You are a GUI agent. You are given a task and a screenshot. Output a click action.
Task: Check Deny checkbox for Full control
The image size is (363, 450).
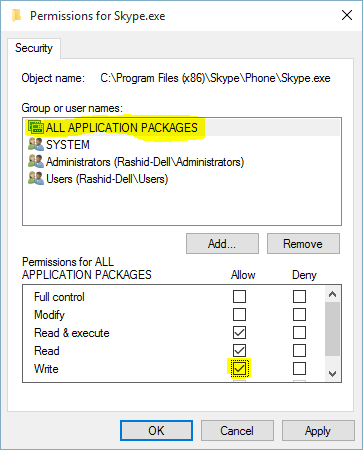(x=299, y=296)
